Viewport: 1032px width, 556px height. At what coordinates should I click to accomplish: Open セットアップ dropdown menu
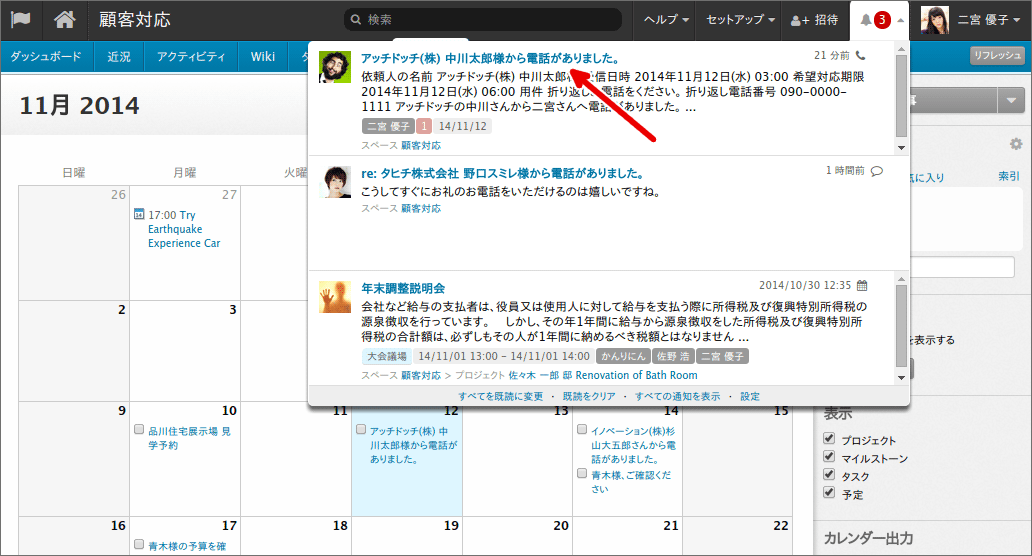pos(740,20)
